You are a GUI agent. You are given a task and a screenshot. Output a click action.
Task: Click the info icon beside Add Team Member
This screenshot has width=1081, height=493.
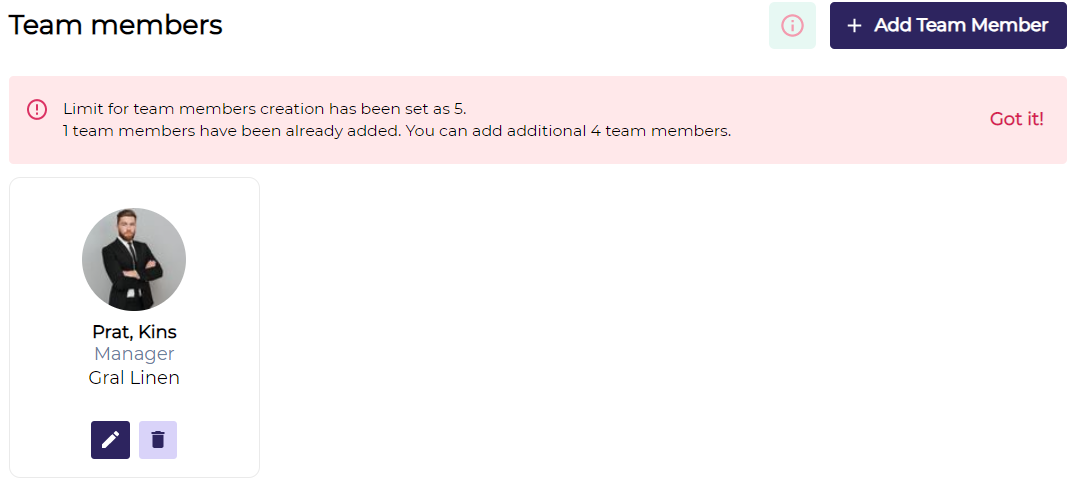pos(792,26)
